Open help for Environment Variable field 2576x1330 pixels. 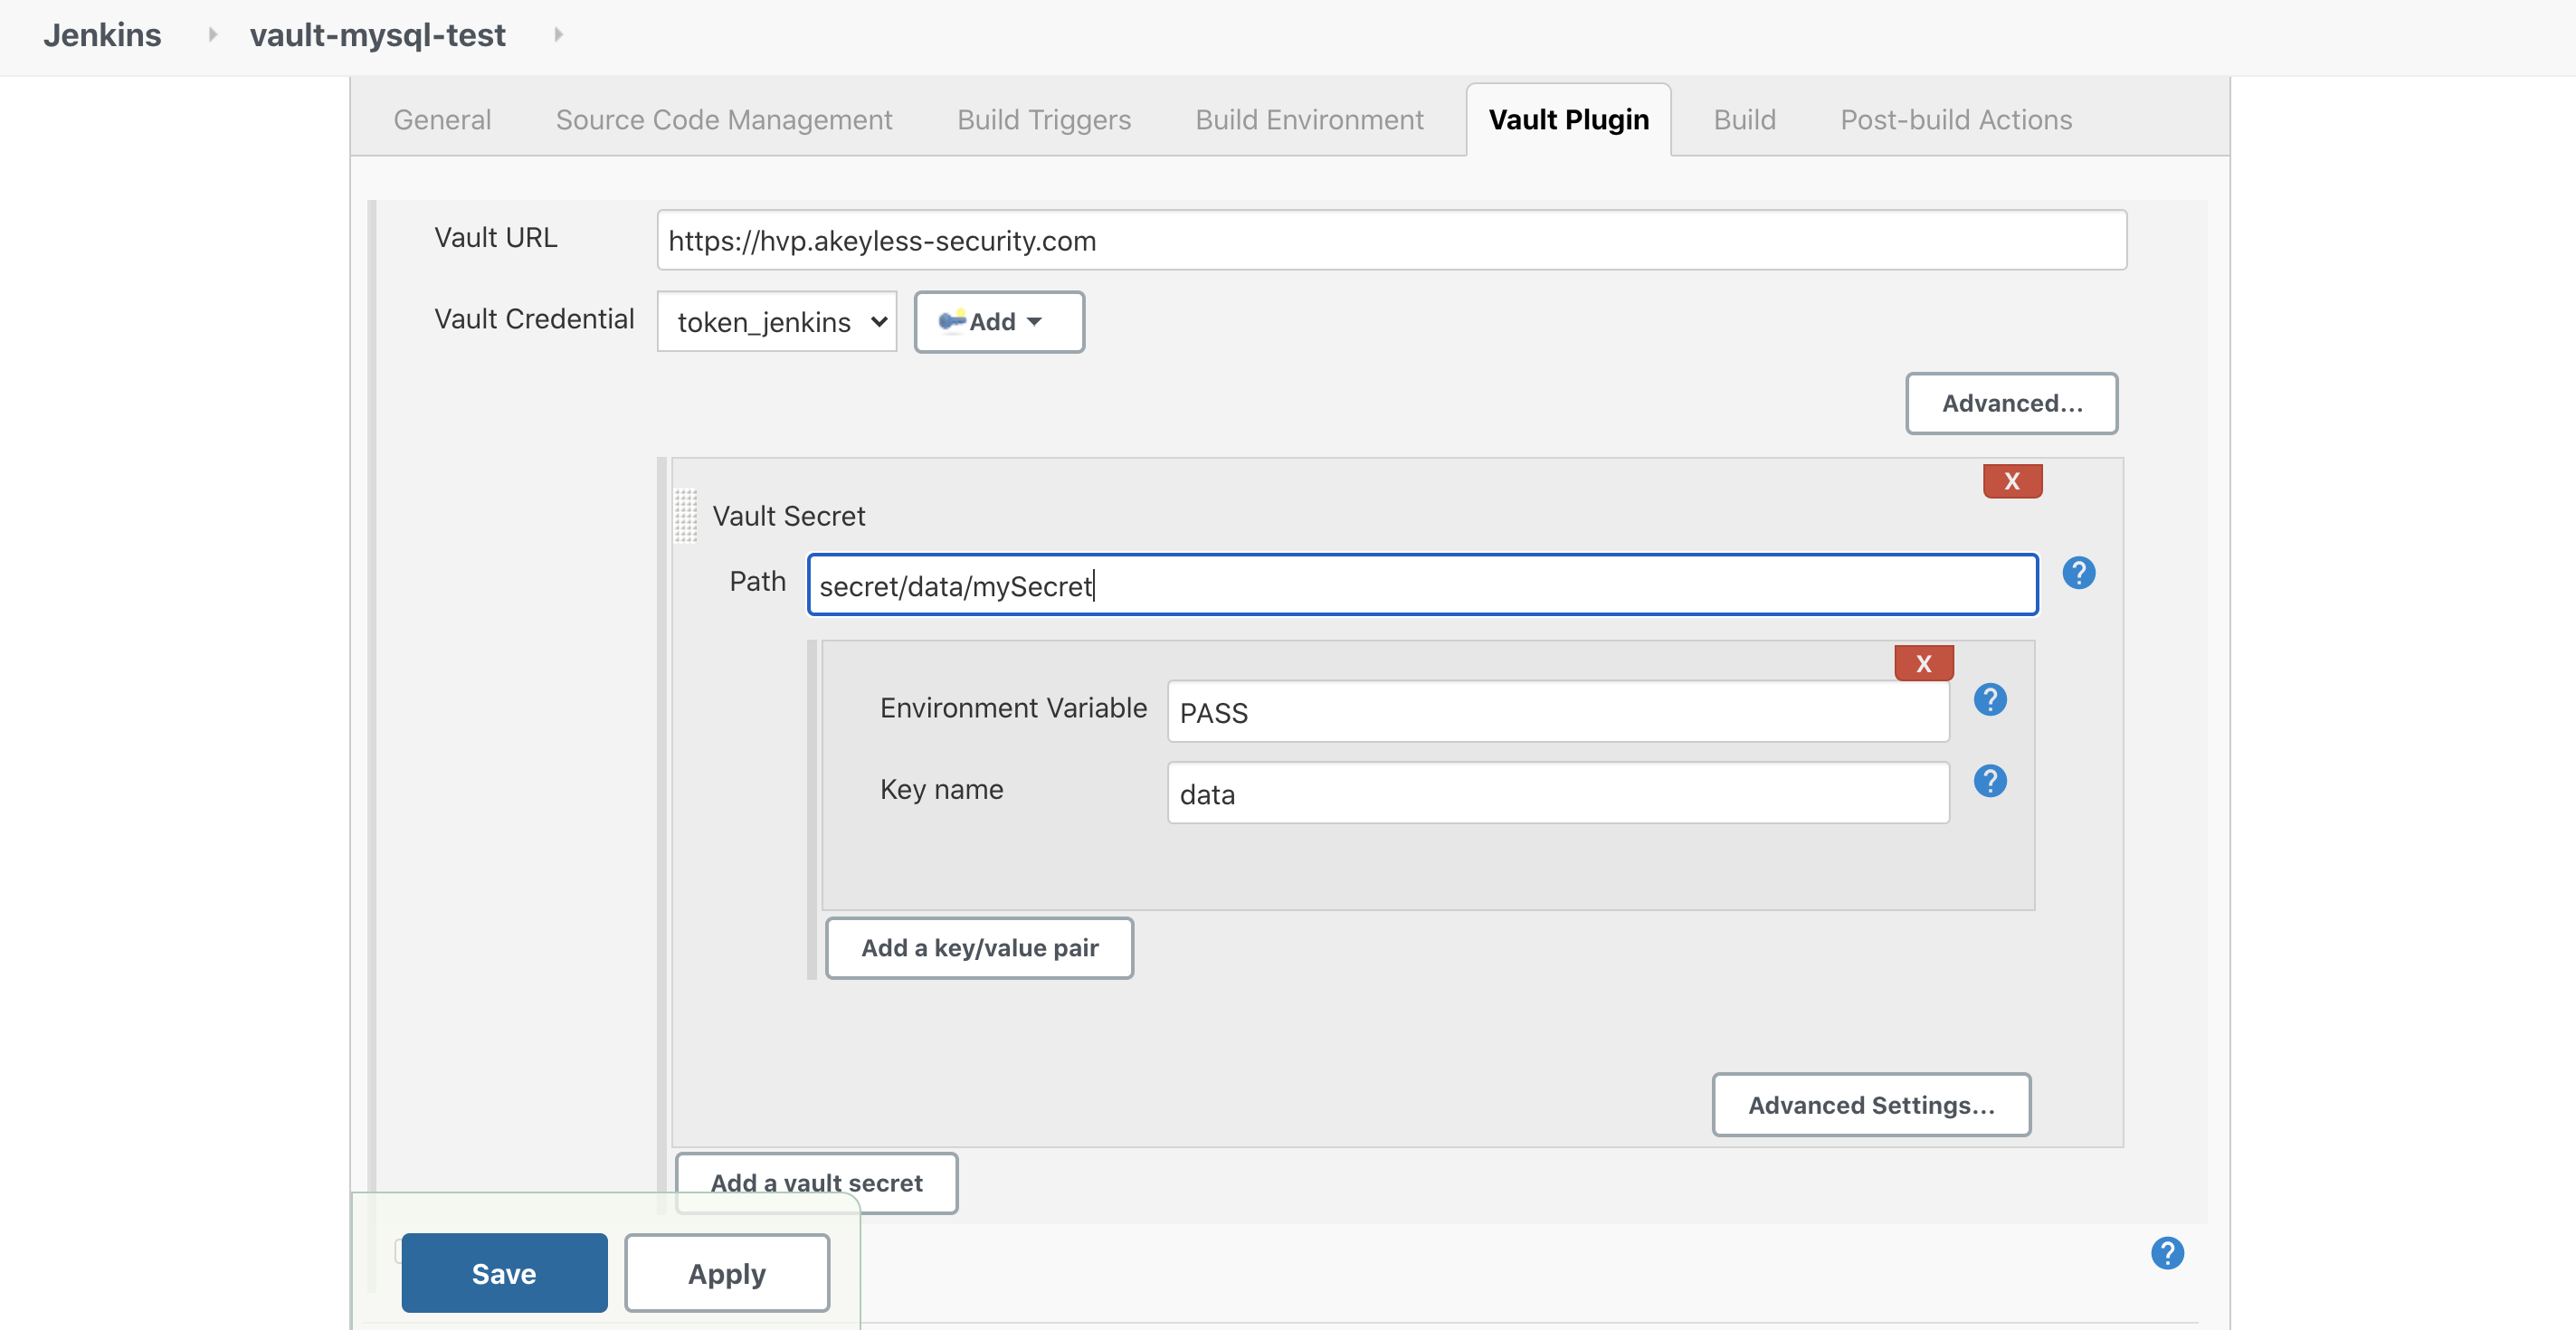pyautogui.click(x=1989, y=699)
